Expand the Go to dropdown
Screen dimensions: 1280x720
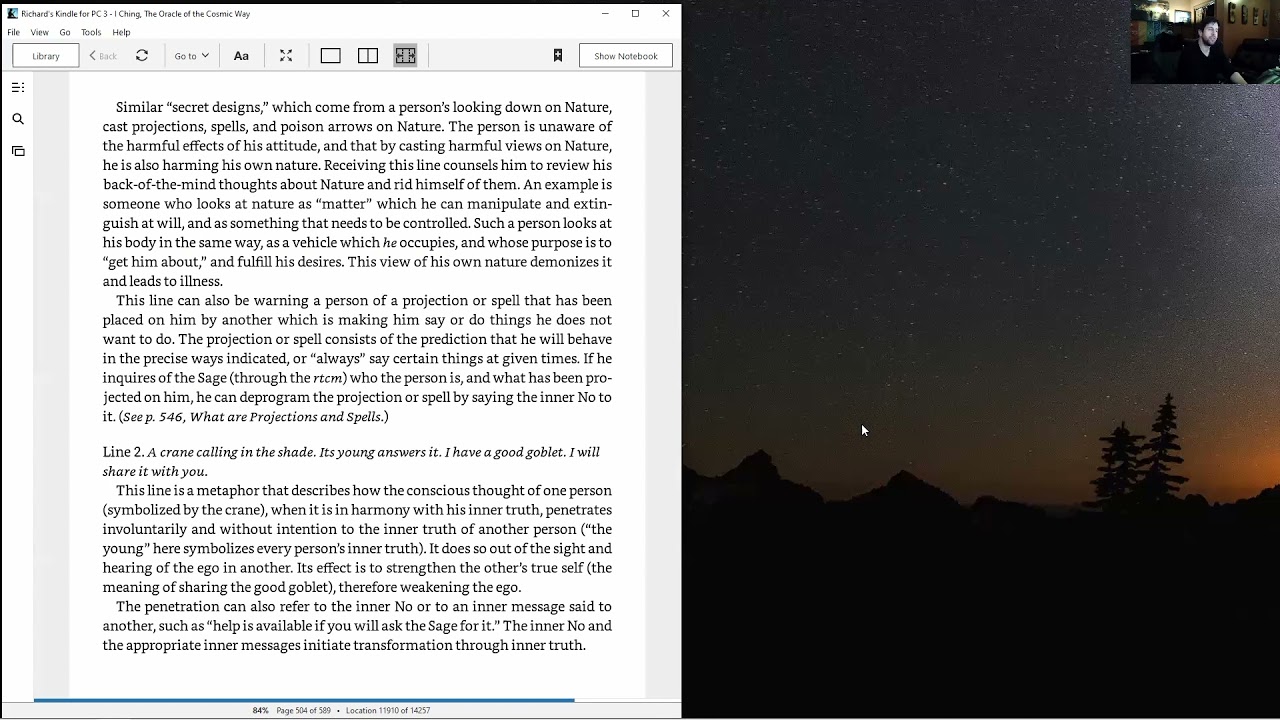point(191,56)
